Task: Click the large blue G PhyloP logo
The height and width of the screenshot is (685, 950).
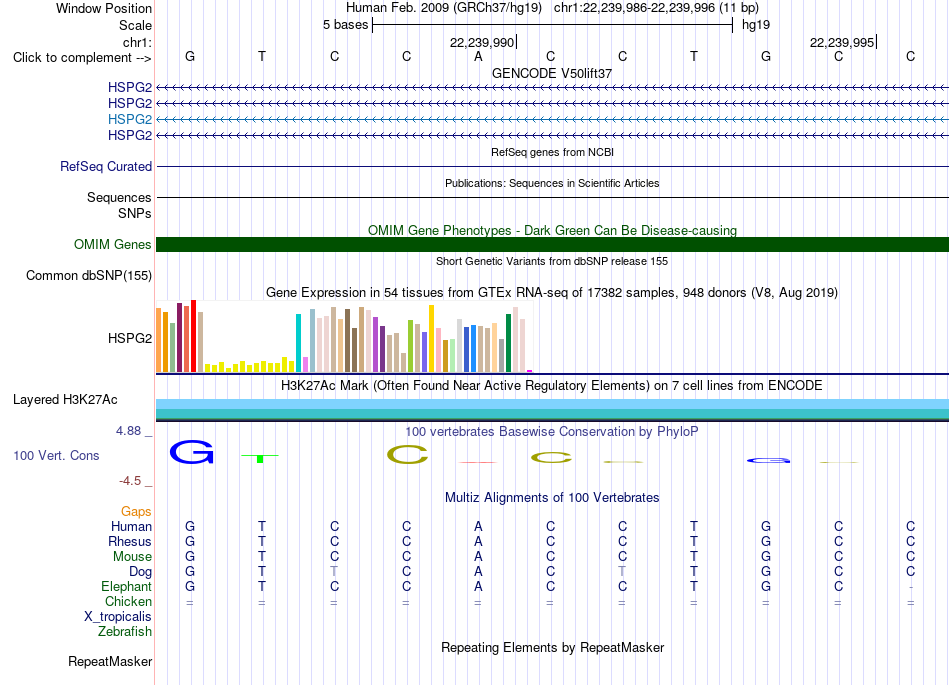Action: (x=191, y=452)
